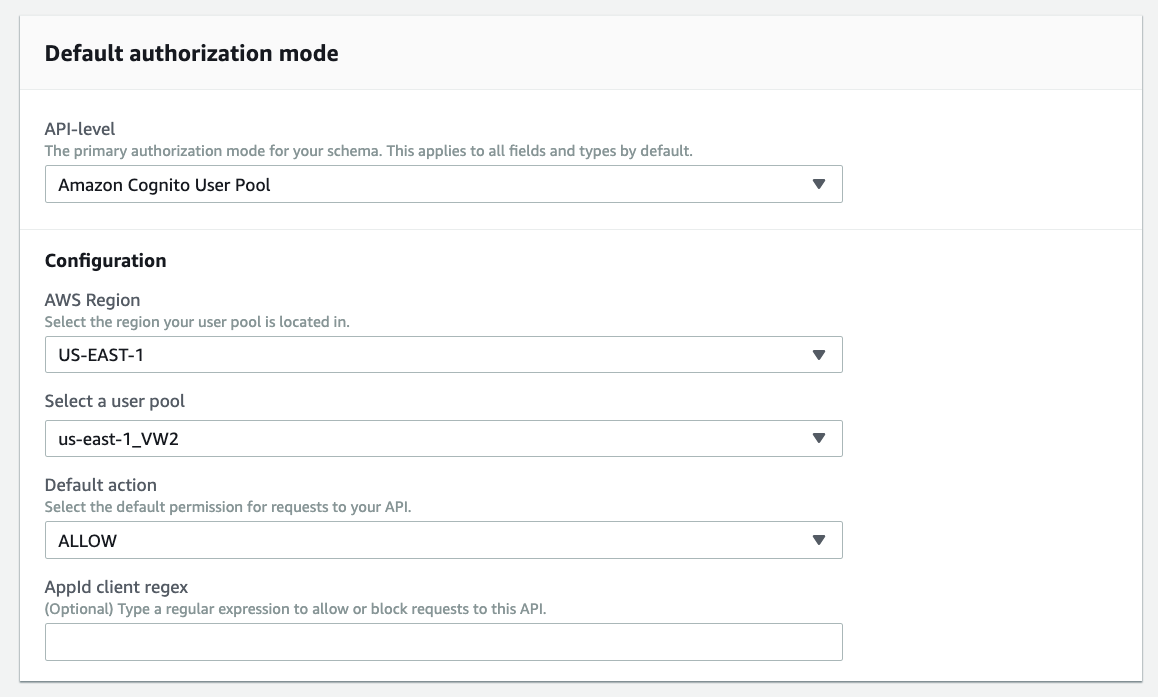The height and width of the screenshot is (697, 1158).
Task: Click the arrow icon beside US-EAST-1
Action: pos(820,354)
